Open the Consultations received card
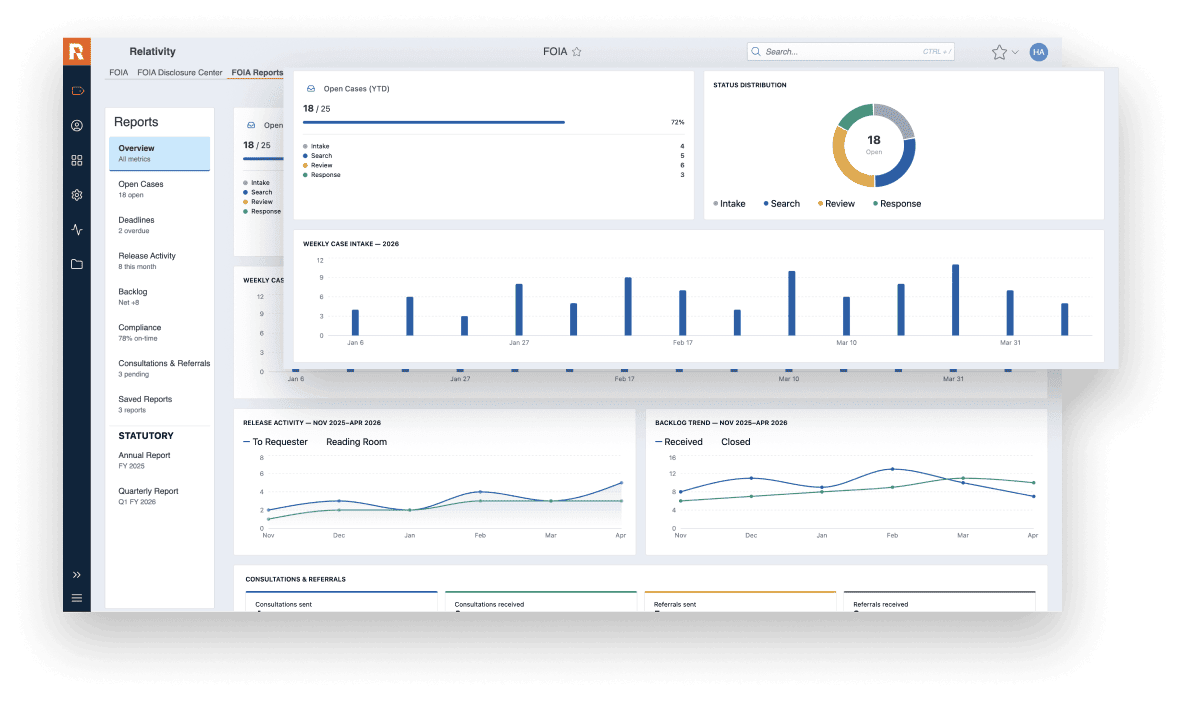The width and height of the screenshot is (1182, 701). coord(540,602)
